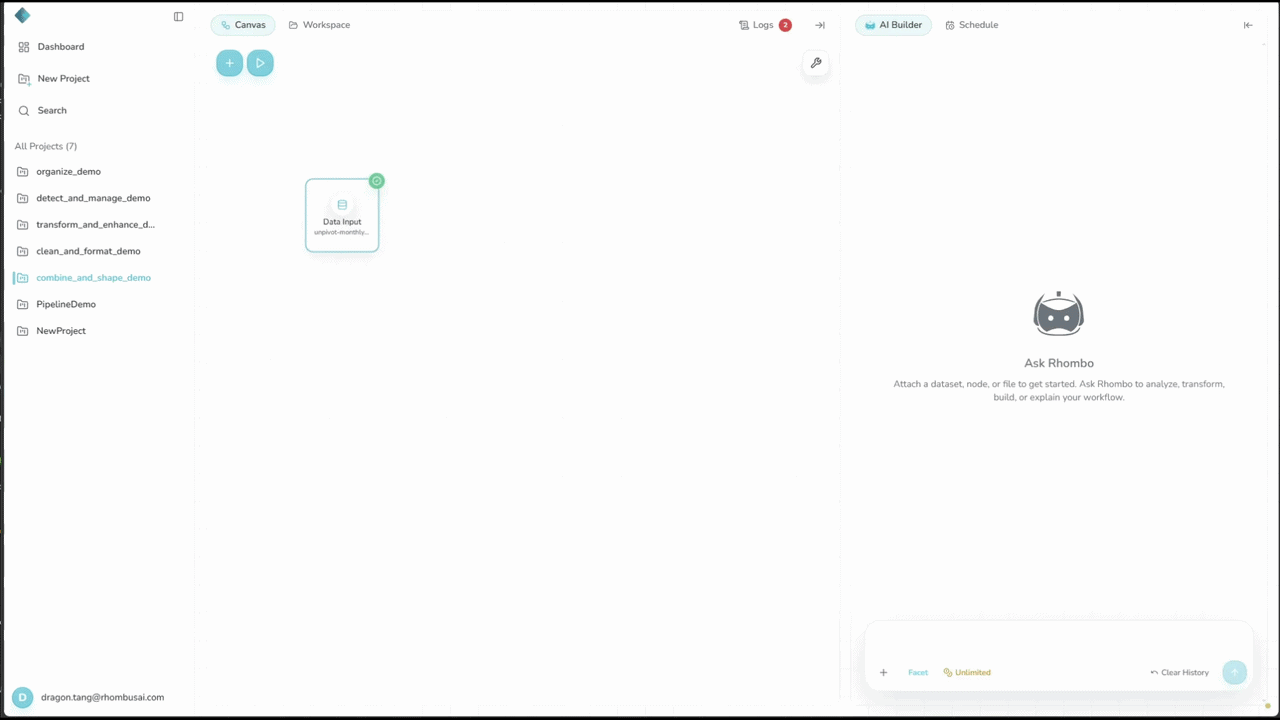Collapse the canvas panel with arrow icon
The image size is (1280, 720).
[820, 25]
